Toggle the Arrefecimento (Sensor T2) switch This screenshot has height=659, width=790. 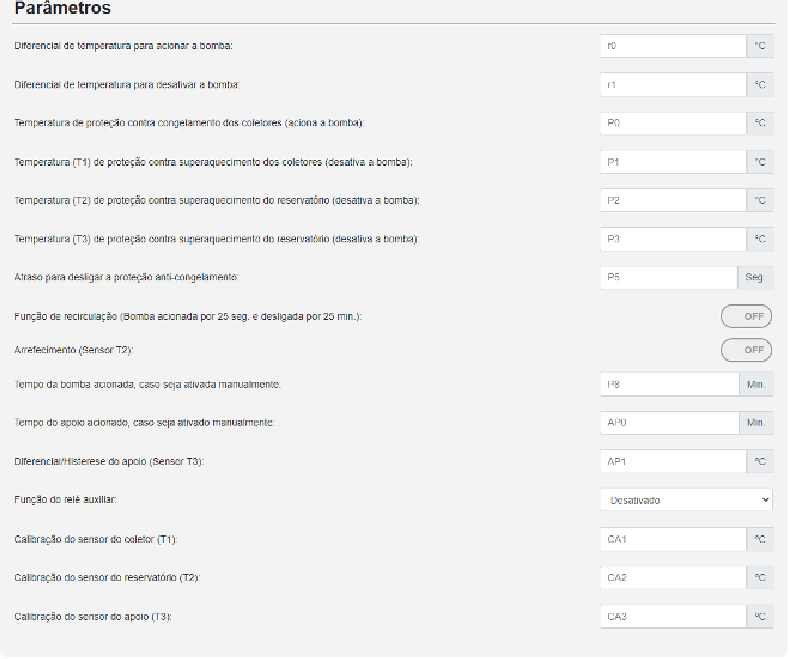click(746, 350)
